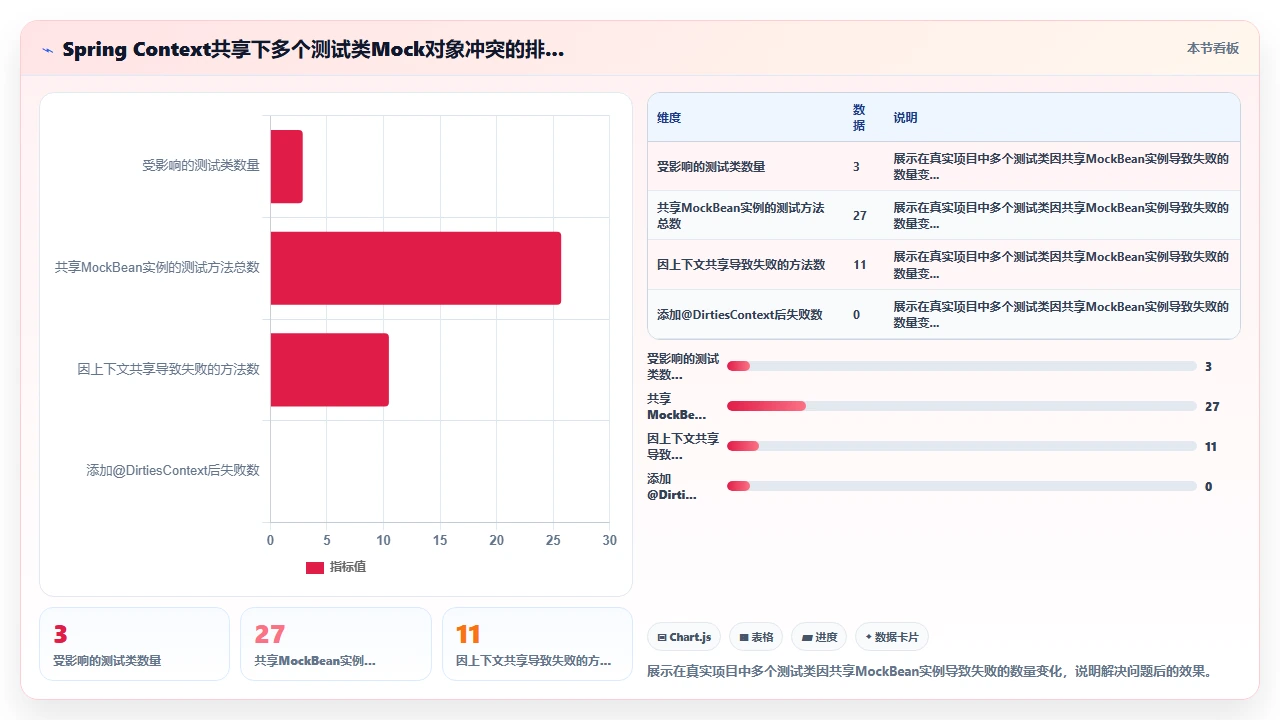The height and width of the screenshot is (720, 1280).
Task: Select the 进度 tag chip
Action: pyautogui.click(x=819, y=637)
